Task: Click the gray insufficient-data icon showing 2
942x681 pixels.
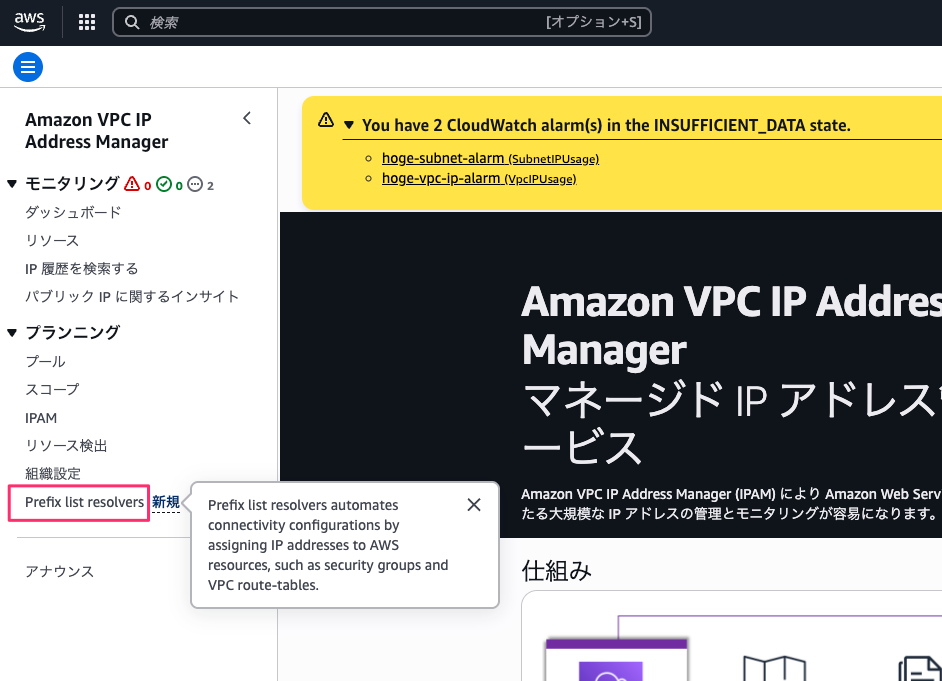Action: [197, 184]
